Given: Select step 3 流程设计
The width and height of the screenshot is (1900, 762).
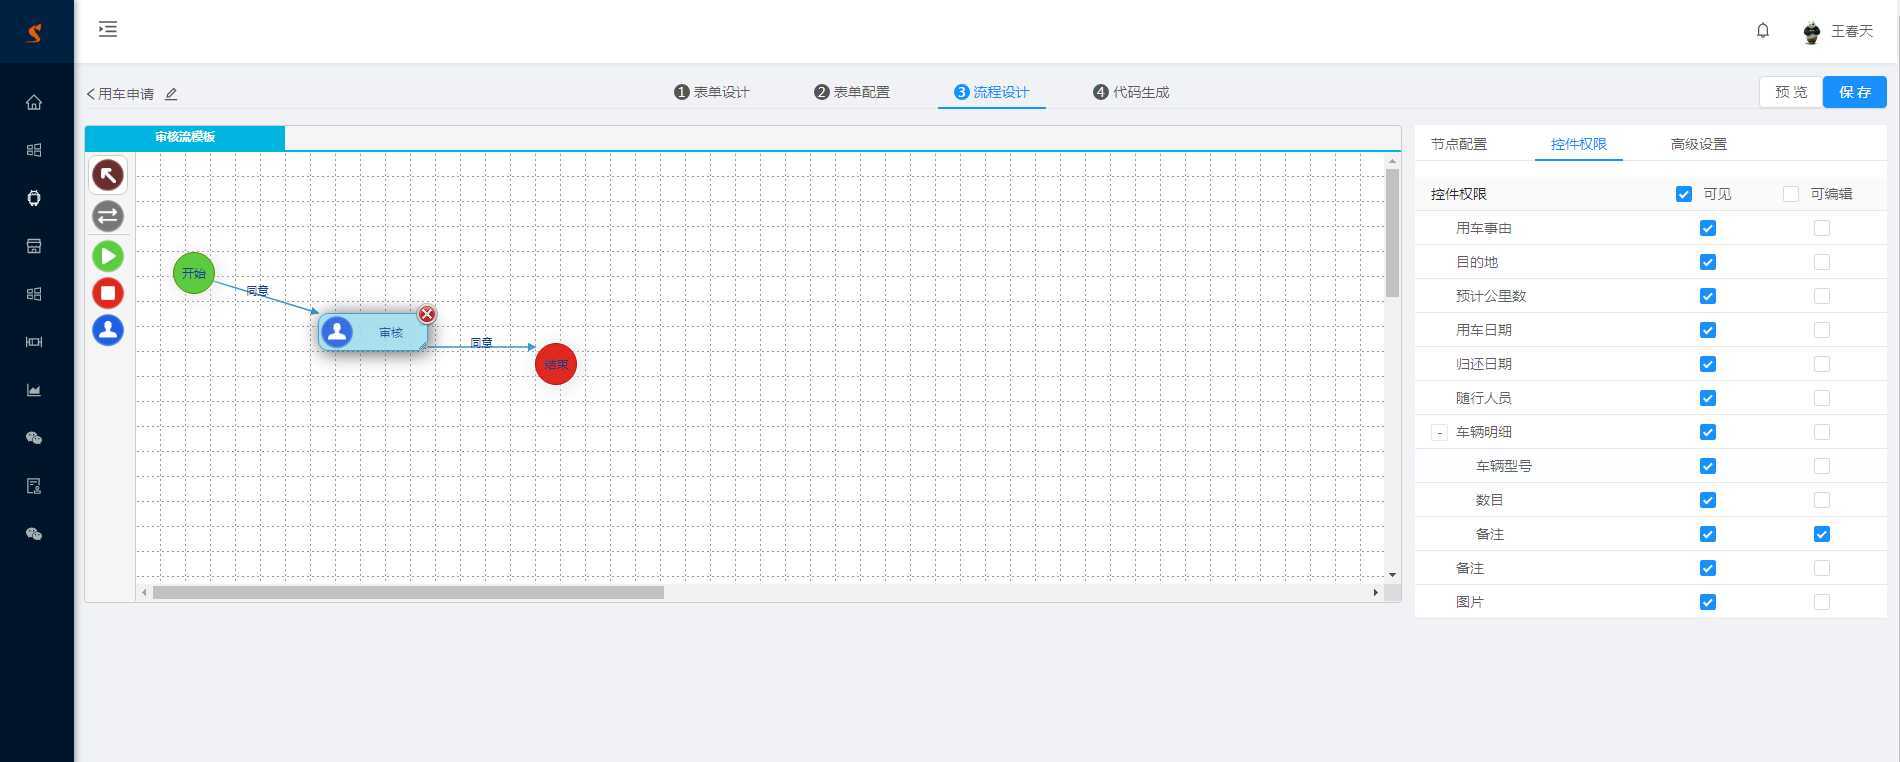Looking at the screenshot, I should click(x=992, y=92).
